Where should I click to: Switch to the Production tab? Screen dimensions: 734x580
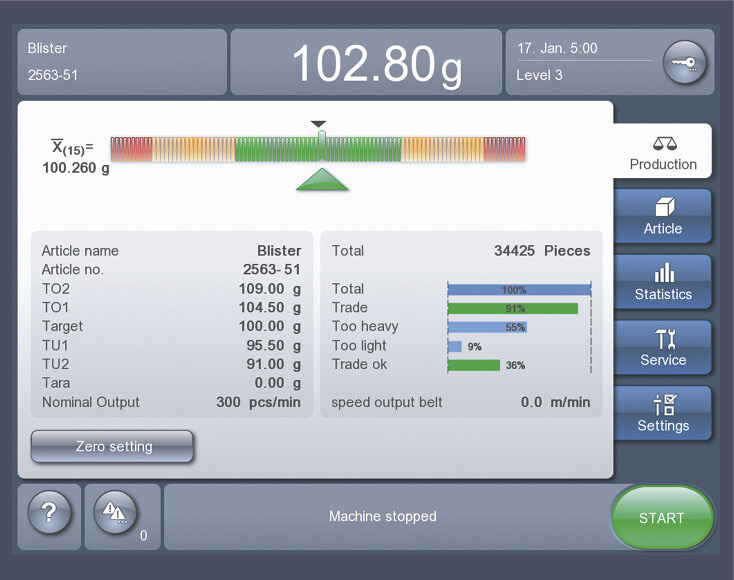pos(663,151)
